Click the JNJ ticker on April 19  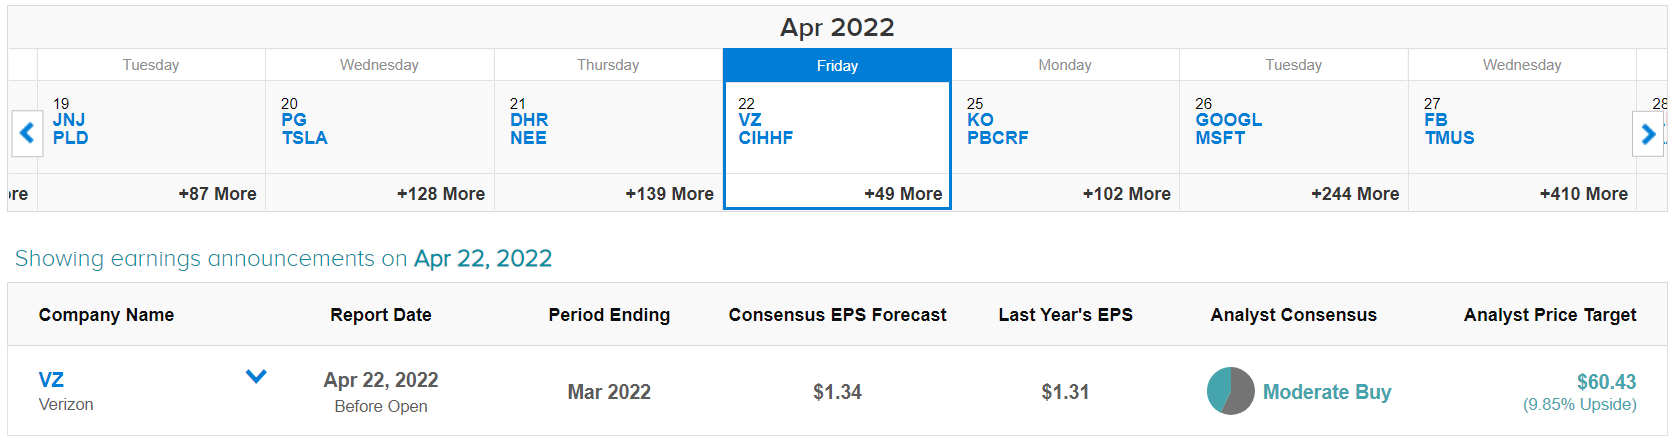(69, 120)
